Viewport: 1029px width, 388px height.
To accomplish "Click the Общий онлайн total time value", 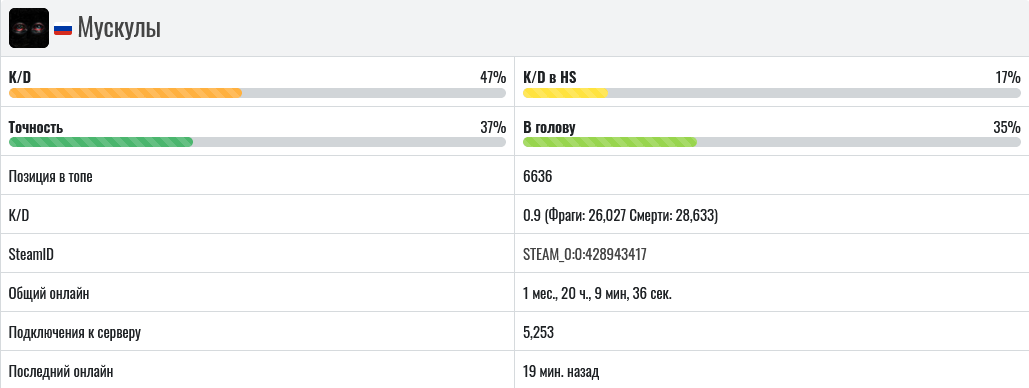I will click(597, 293).
